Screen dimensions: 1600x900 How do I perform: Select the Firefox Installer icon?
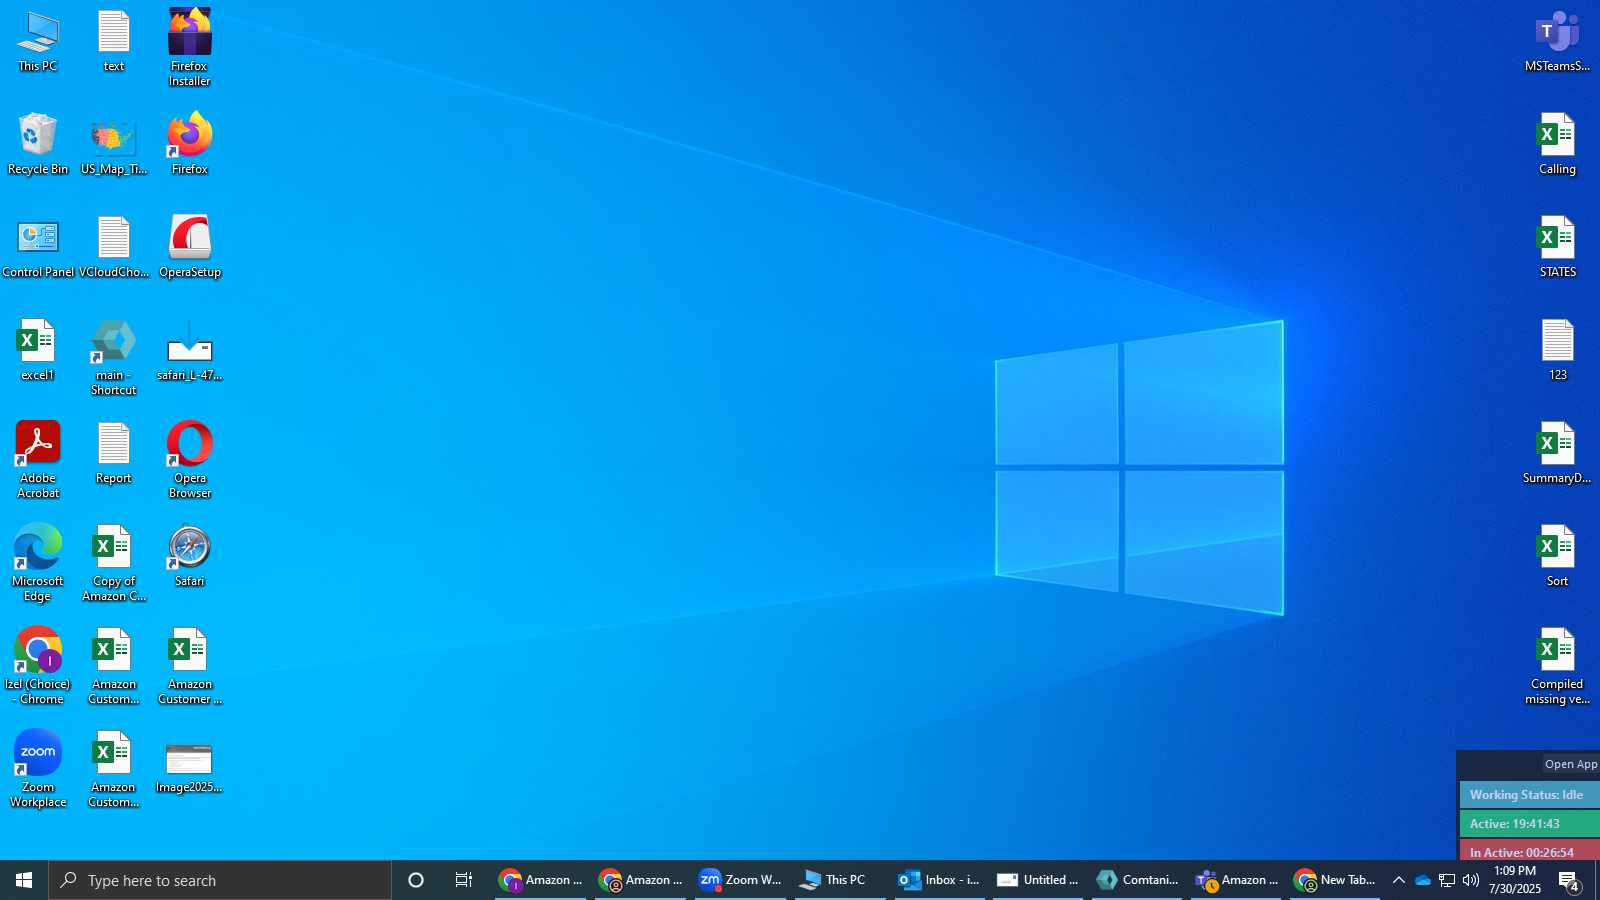pyautogui.click(x=190, y=48)
